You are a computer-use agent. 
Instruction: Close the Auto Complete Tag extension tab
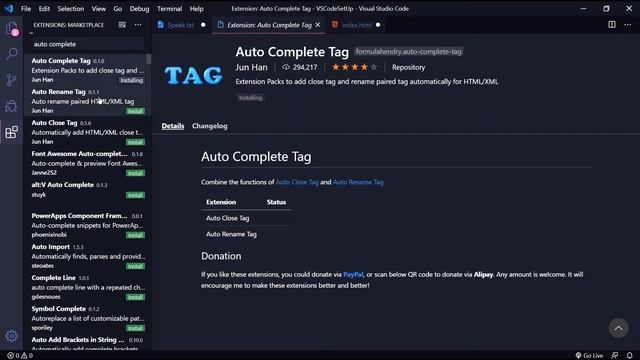click(x=318, y=25)
